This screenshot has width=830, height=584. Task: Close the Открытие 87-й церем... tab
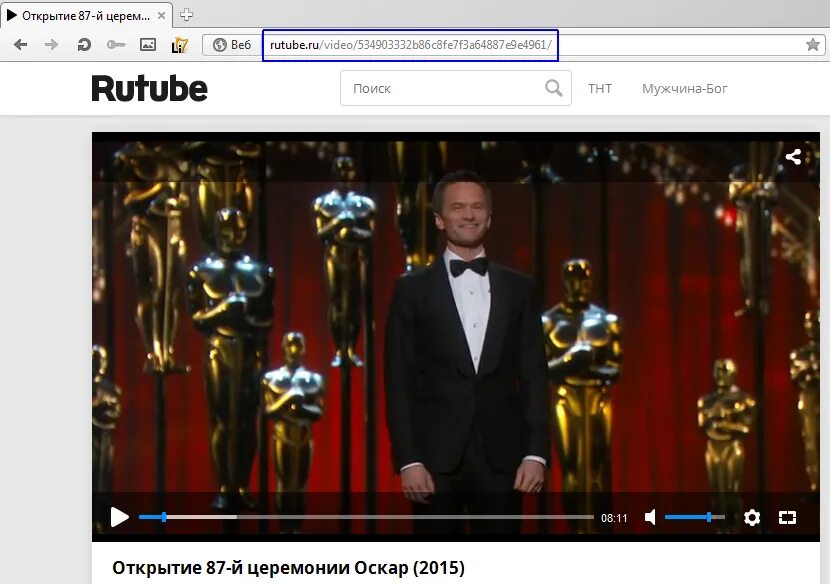click(x=161, y=16)
